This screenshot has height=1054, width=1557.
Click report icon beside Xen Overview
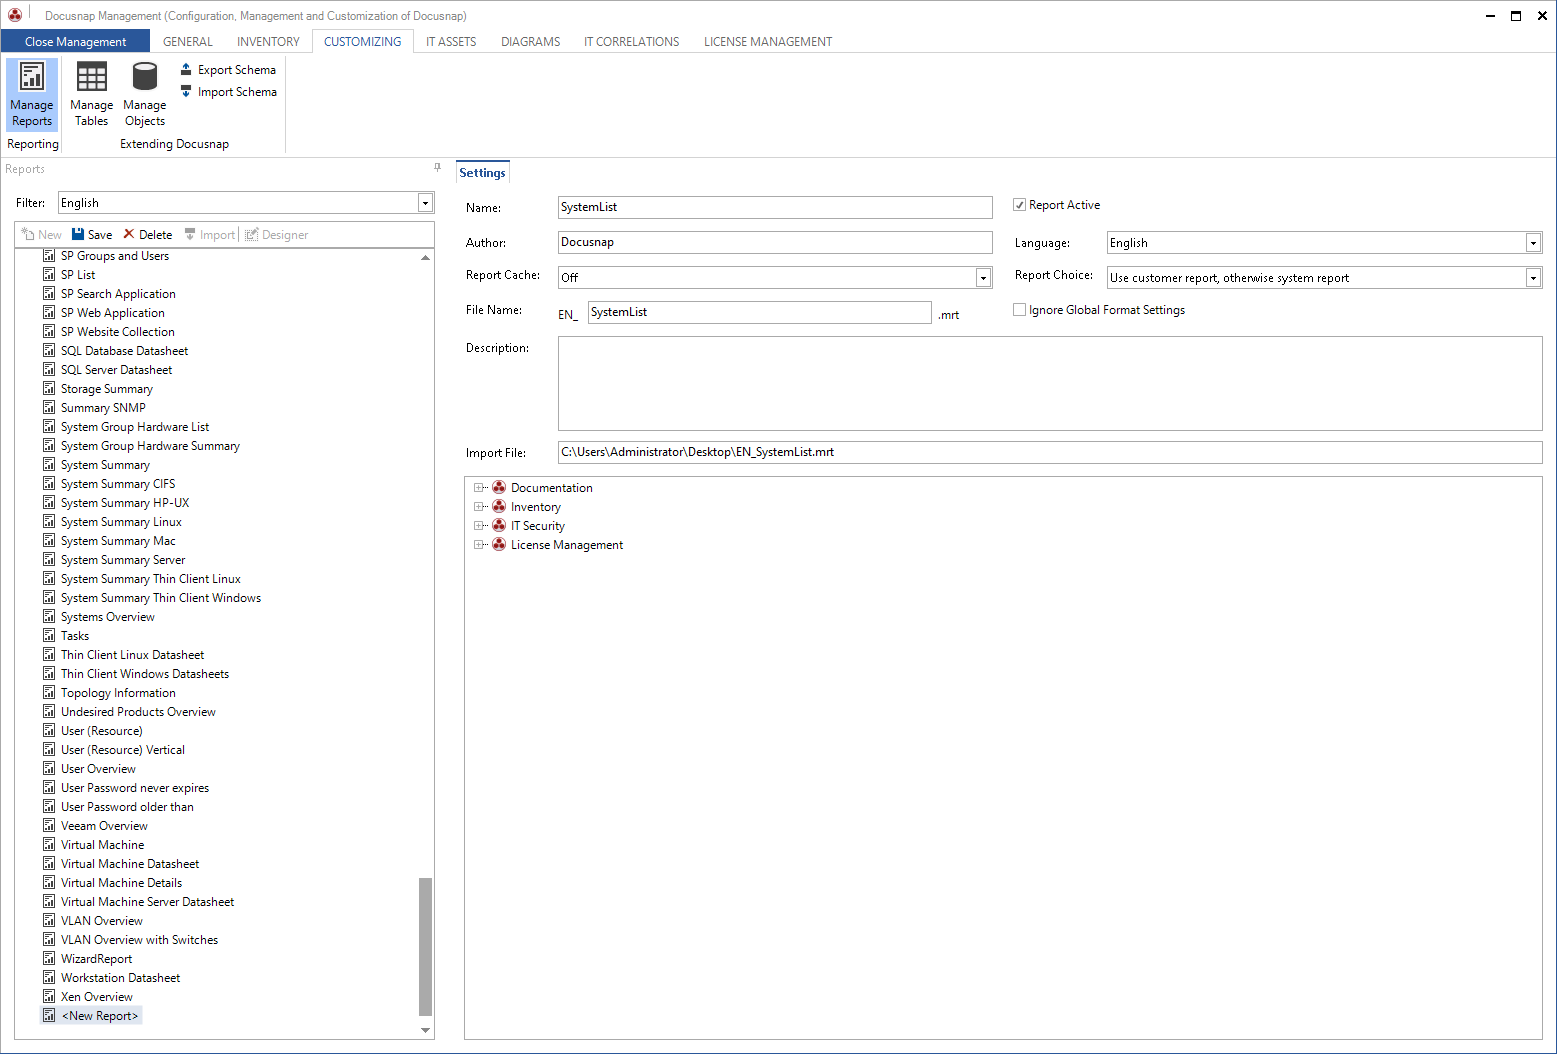click(x=49, y=996)
